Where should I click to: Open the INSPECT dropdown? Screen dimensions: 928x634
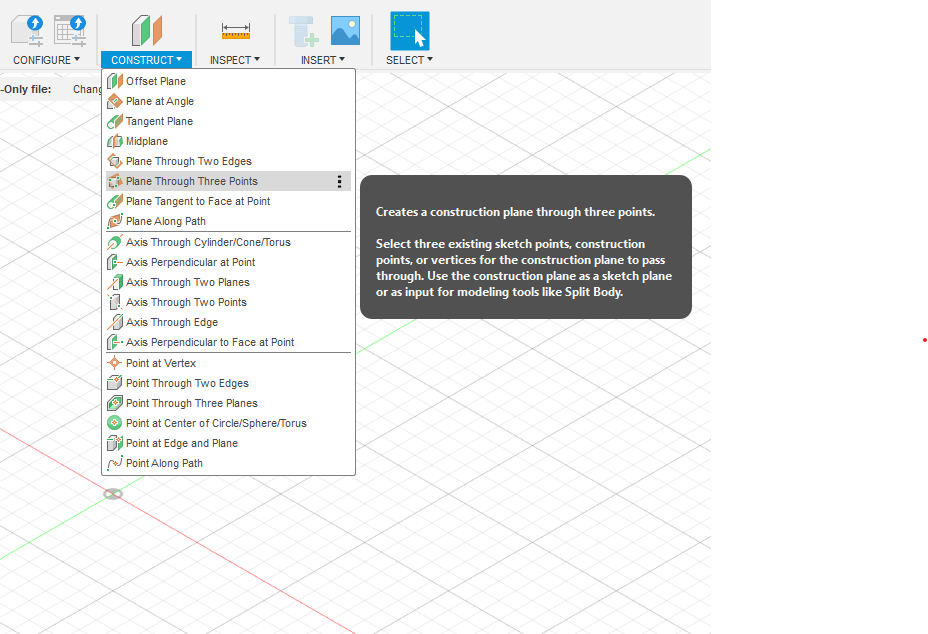(235, 60)
